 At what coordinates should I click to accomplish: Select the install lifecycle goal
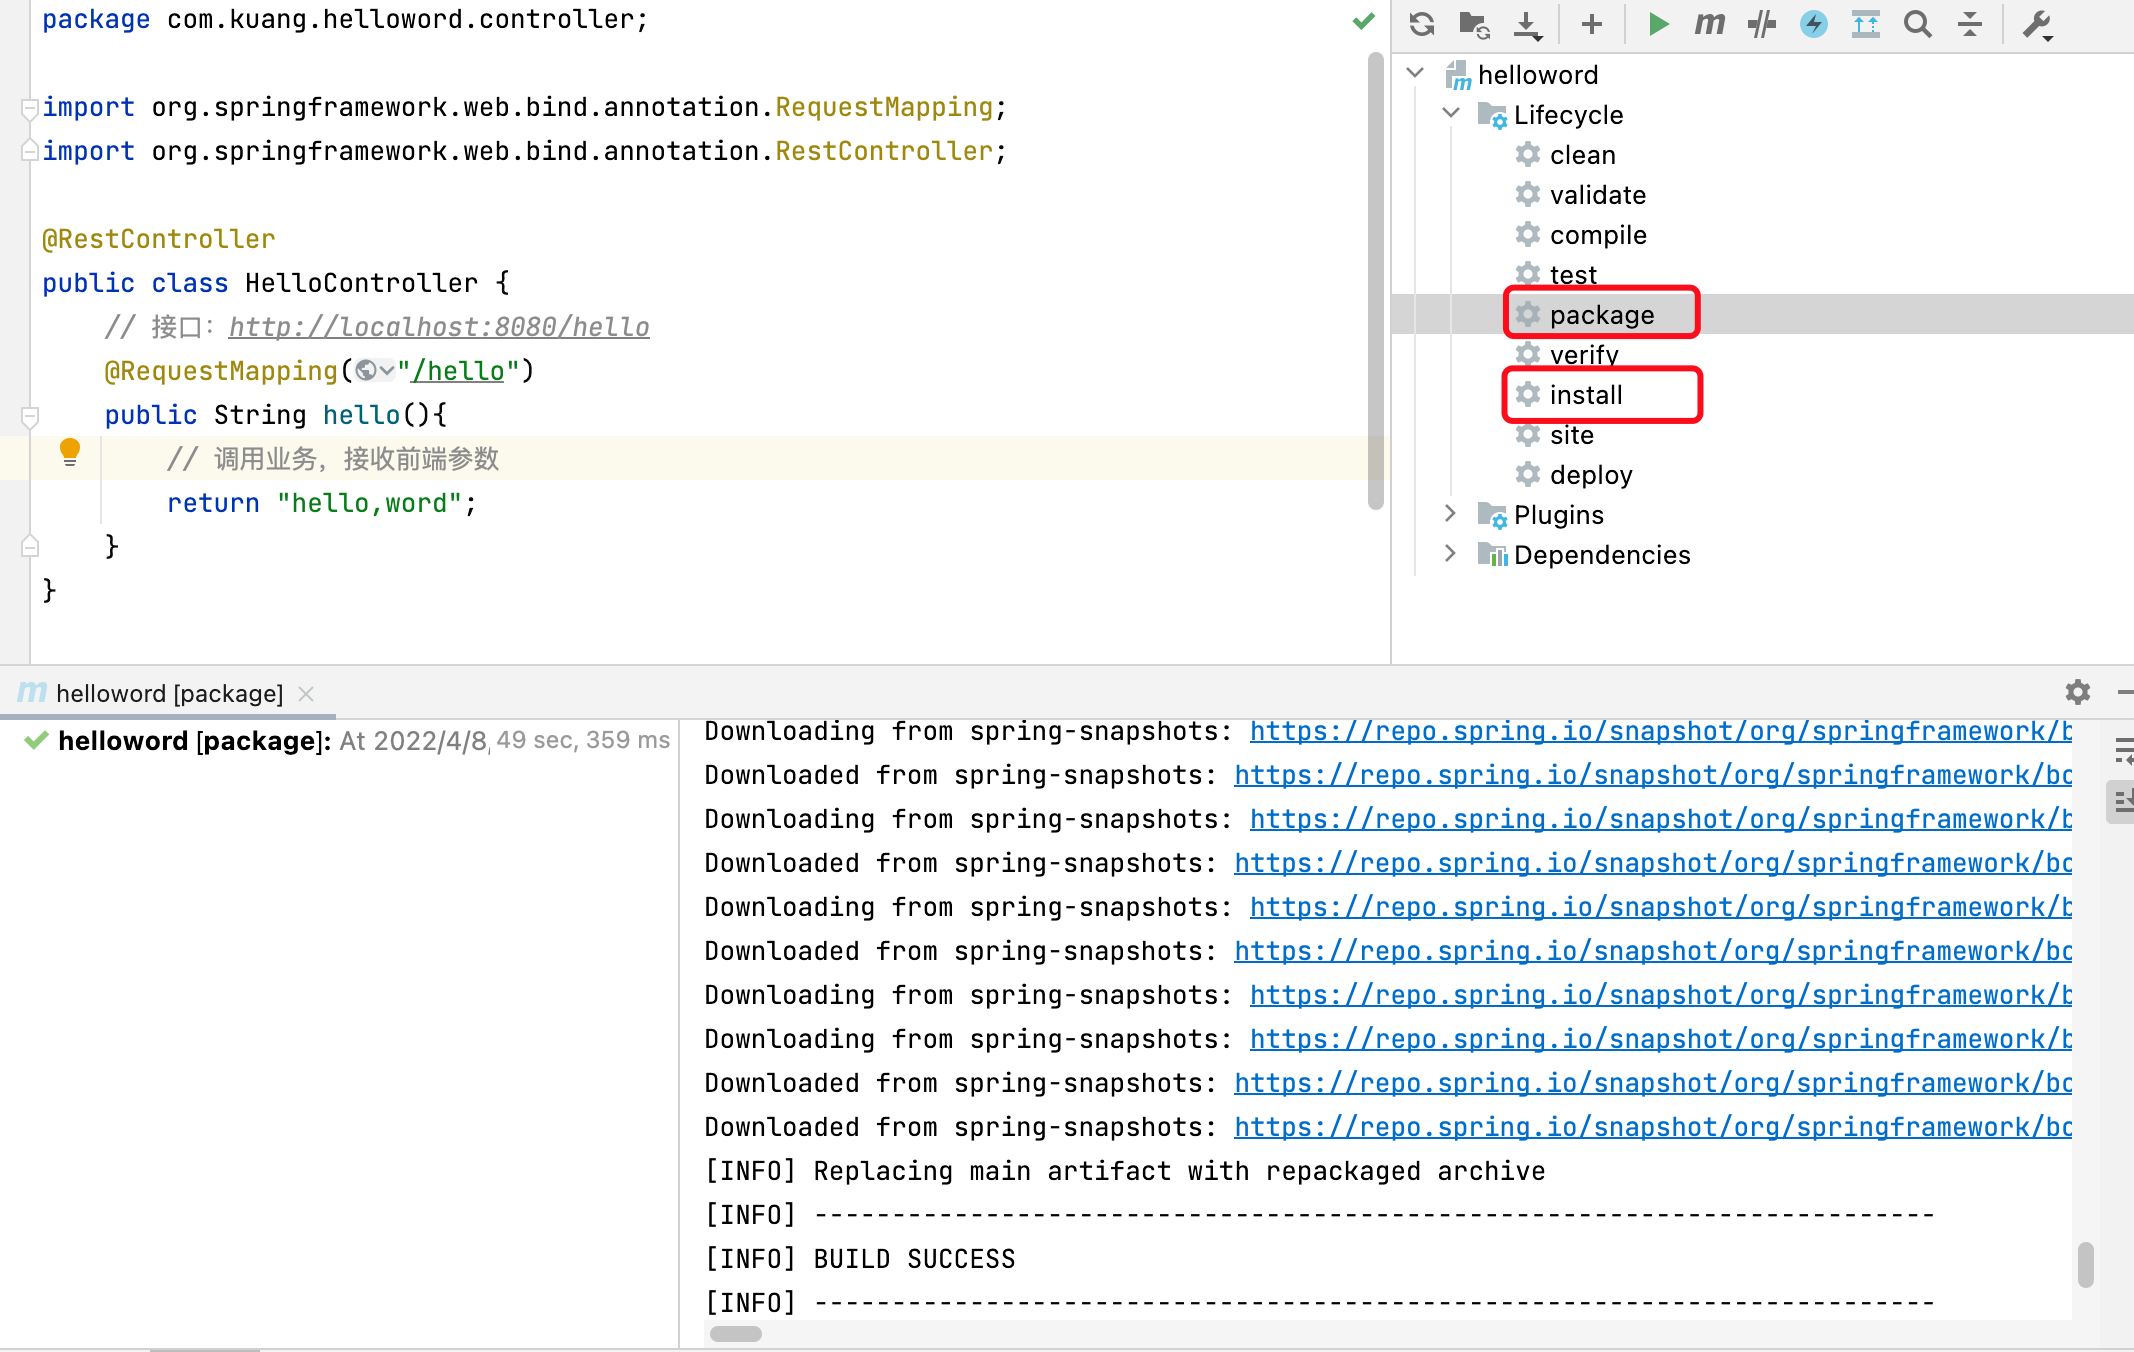pos(1585,395)
